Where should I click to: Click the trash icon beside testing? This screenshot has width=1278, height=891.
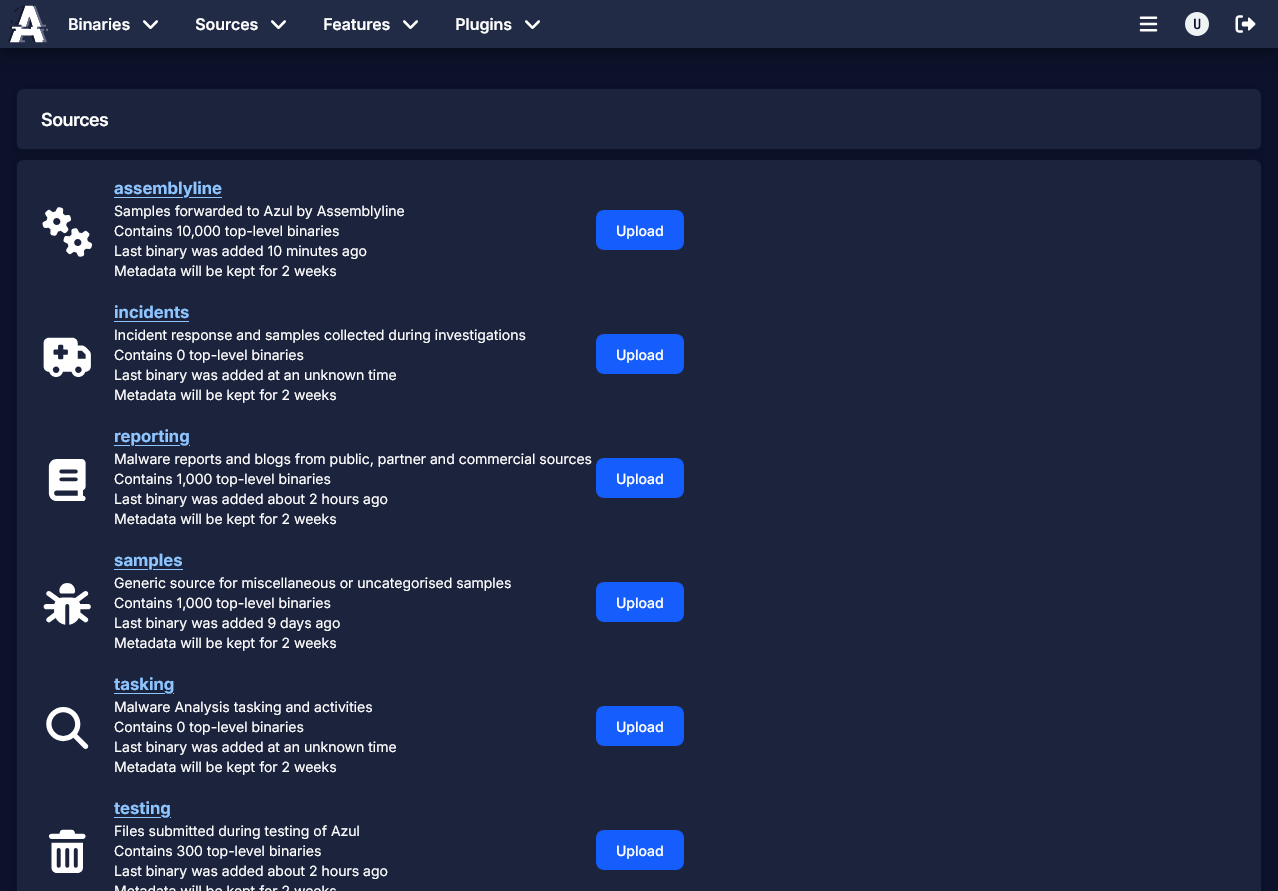[x=66, y=851]
